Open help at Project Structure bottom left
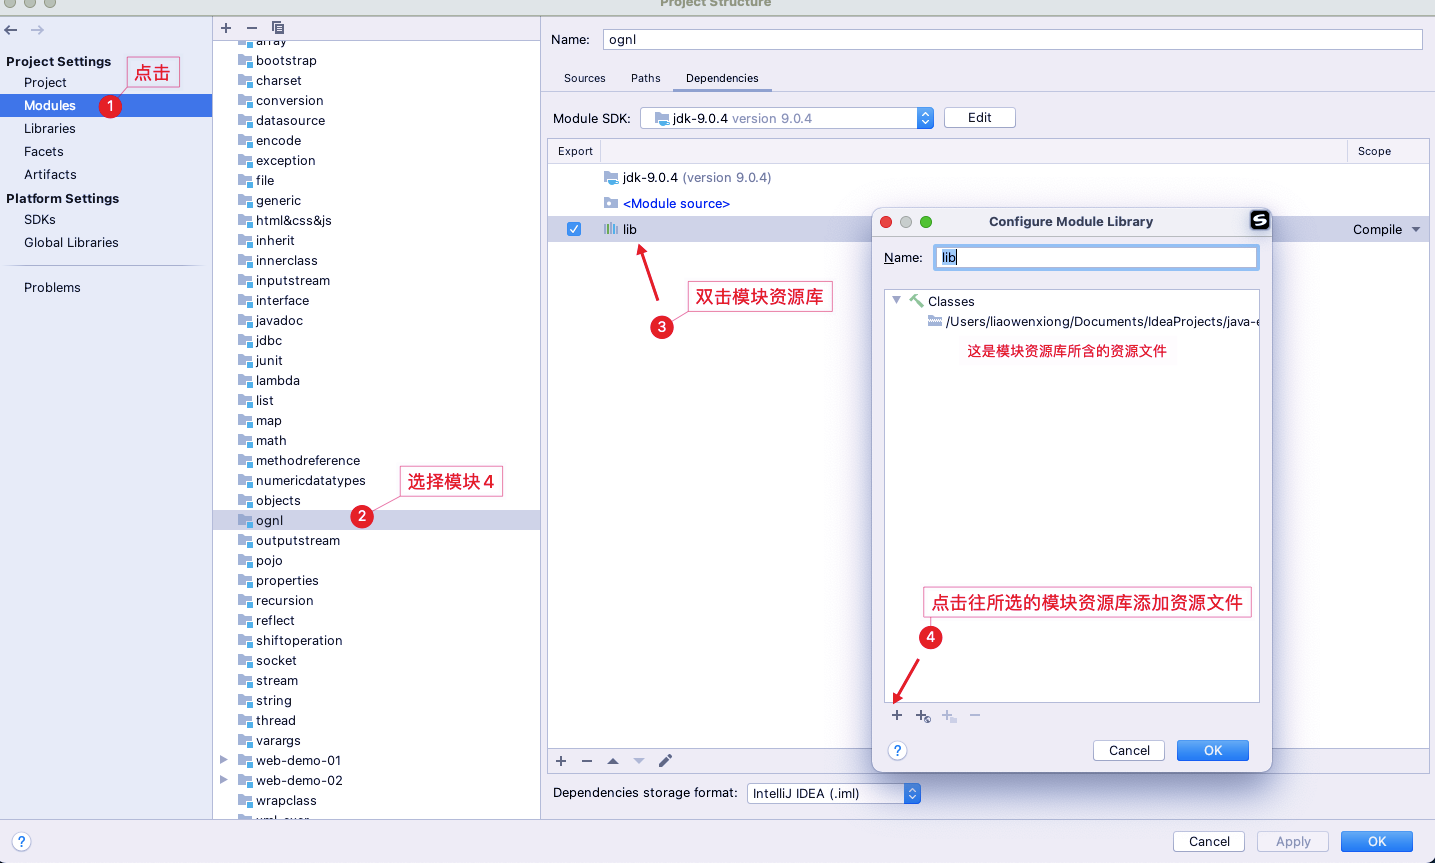Screen dimensions: 1435x863 21,842
